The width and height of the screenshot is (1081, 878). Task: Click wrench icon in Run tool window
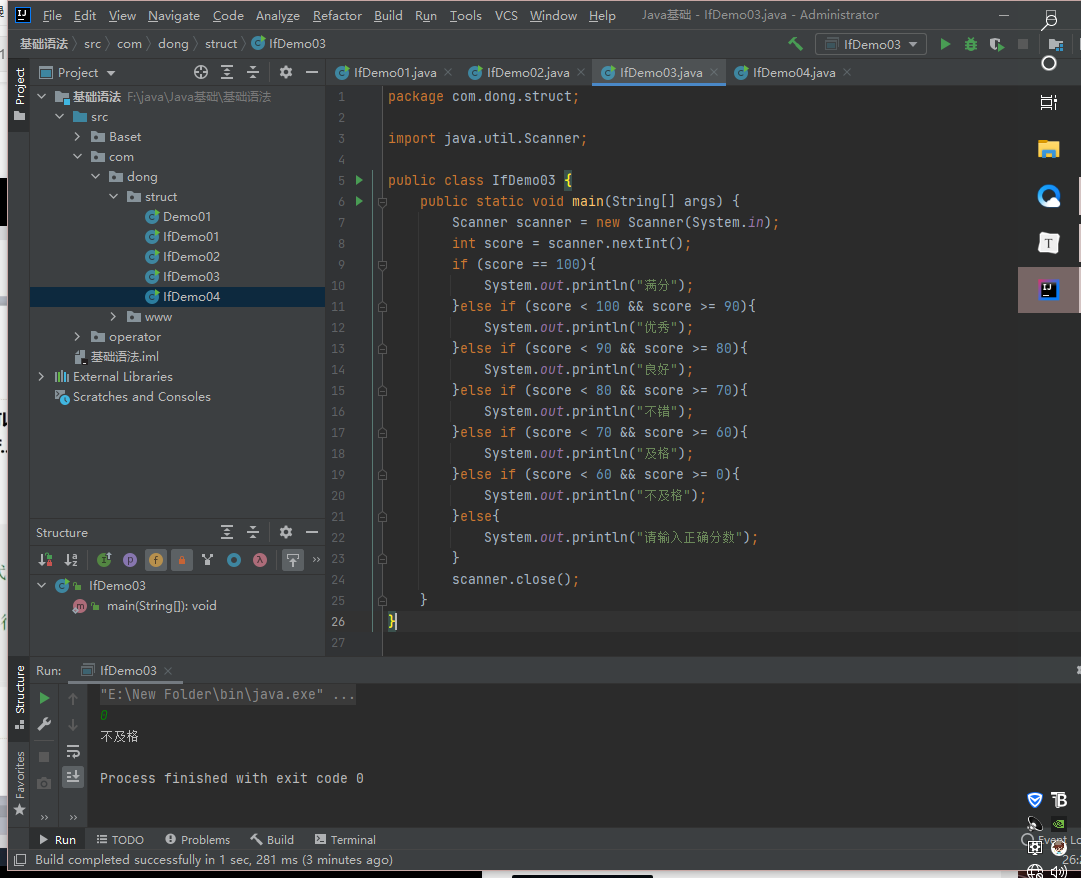[44, 724]
